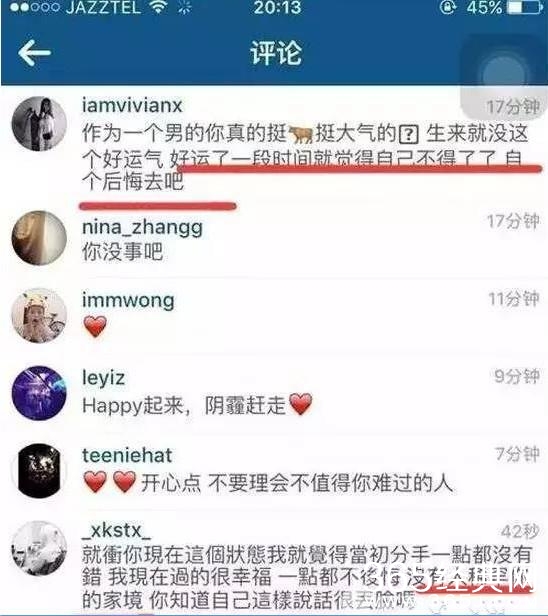Tap the 评论 header title
The image size is (548, 616).
tap(276, 53)
